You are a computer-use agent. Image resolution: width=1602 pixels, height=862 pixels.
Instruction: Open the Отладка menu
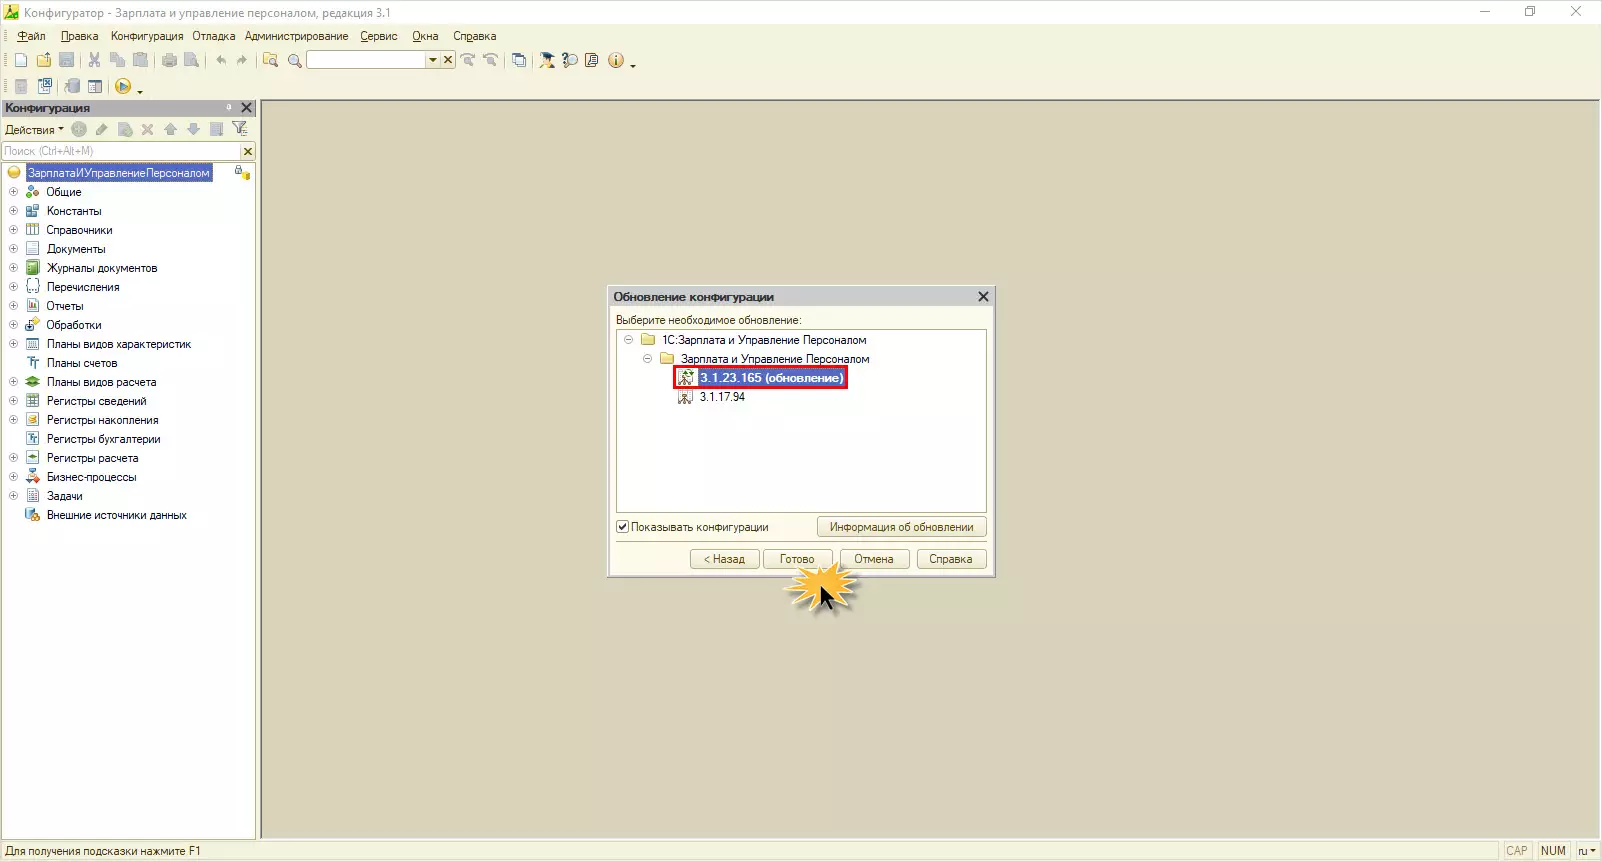[x=214, y=36]
